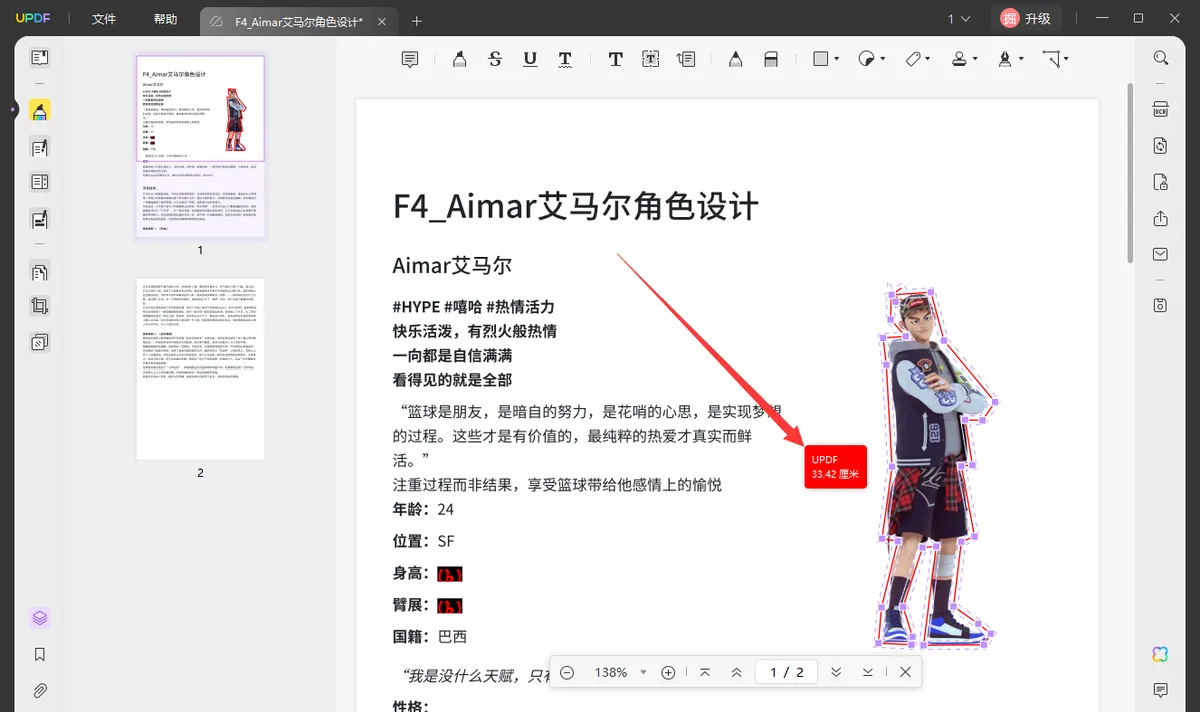Viewport: 1200px width, 712px height.
Task: Open the 文件 menu
Action: (104, 19)
